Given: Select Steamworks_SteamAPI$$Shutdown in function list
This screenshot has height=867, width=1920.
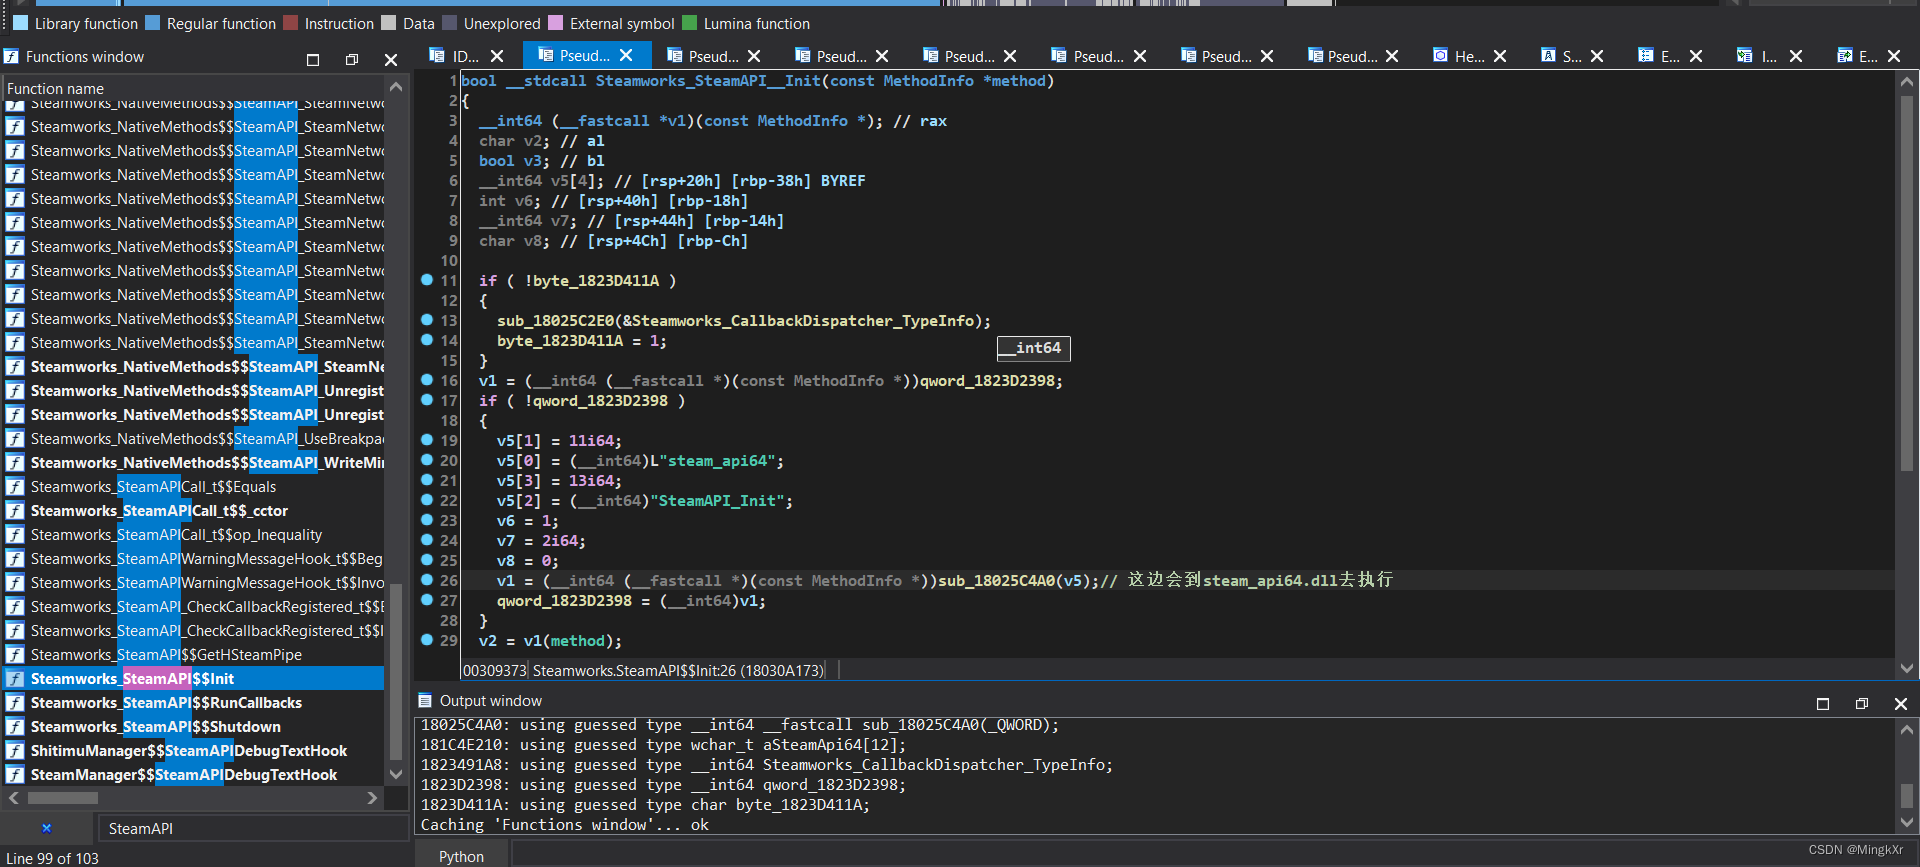Looking at the screenshot, I should pyautogui.click(x=194, y=727).
